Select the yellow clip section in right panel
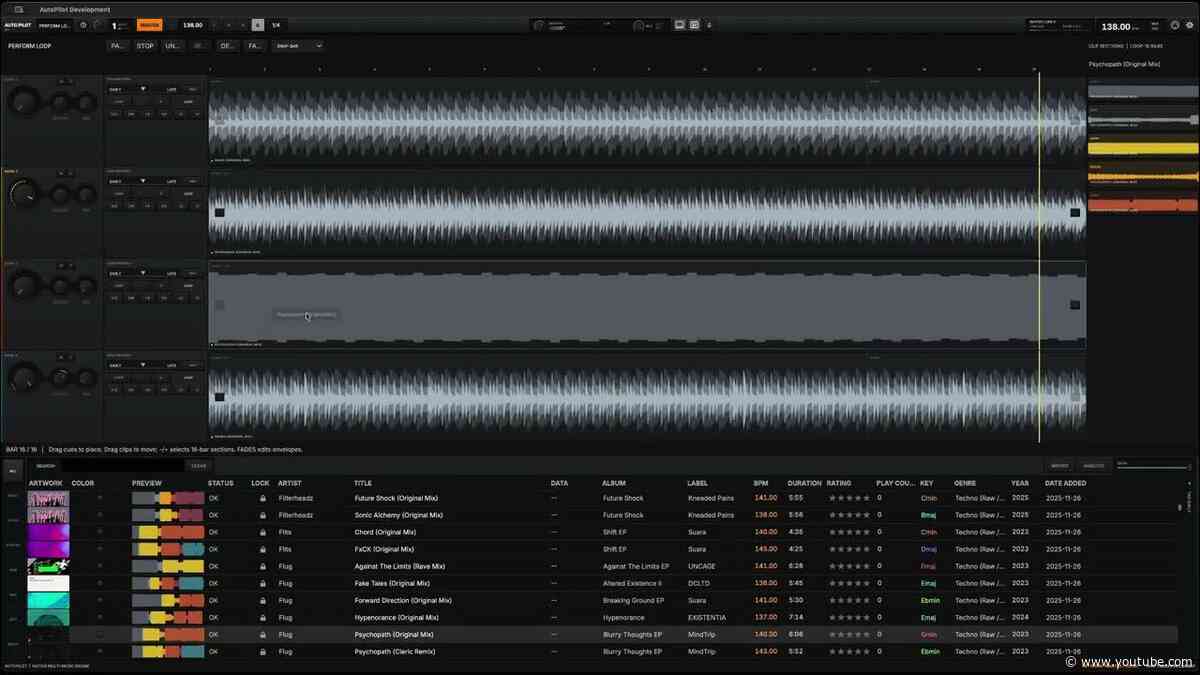The width and height of the screenshot is (1200, 675). pyautogui.click(x=1142, y=148)
